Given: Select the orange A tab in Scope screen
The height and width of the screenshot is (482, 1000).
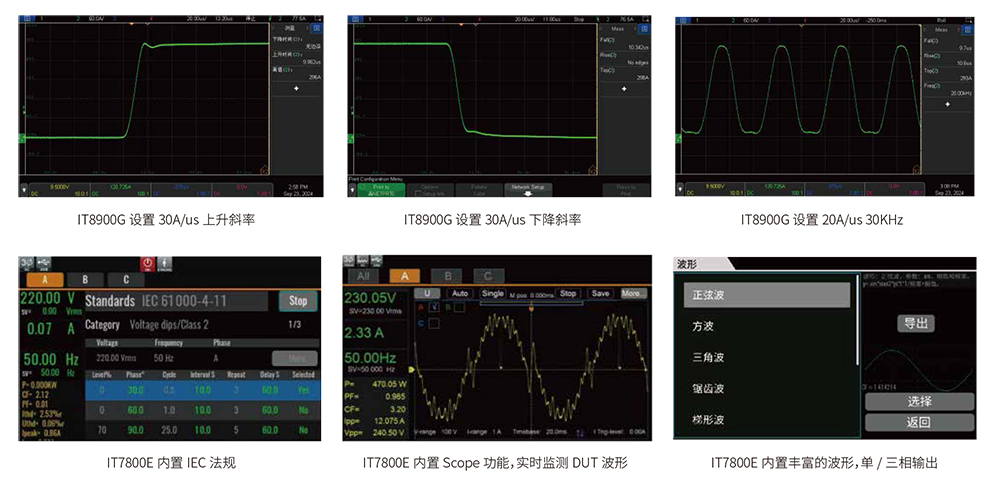Looking at the screenshot, I should (x=405, y=276).
